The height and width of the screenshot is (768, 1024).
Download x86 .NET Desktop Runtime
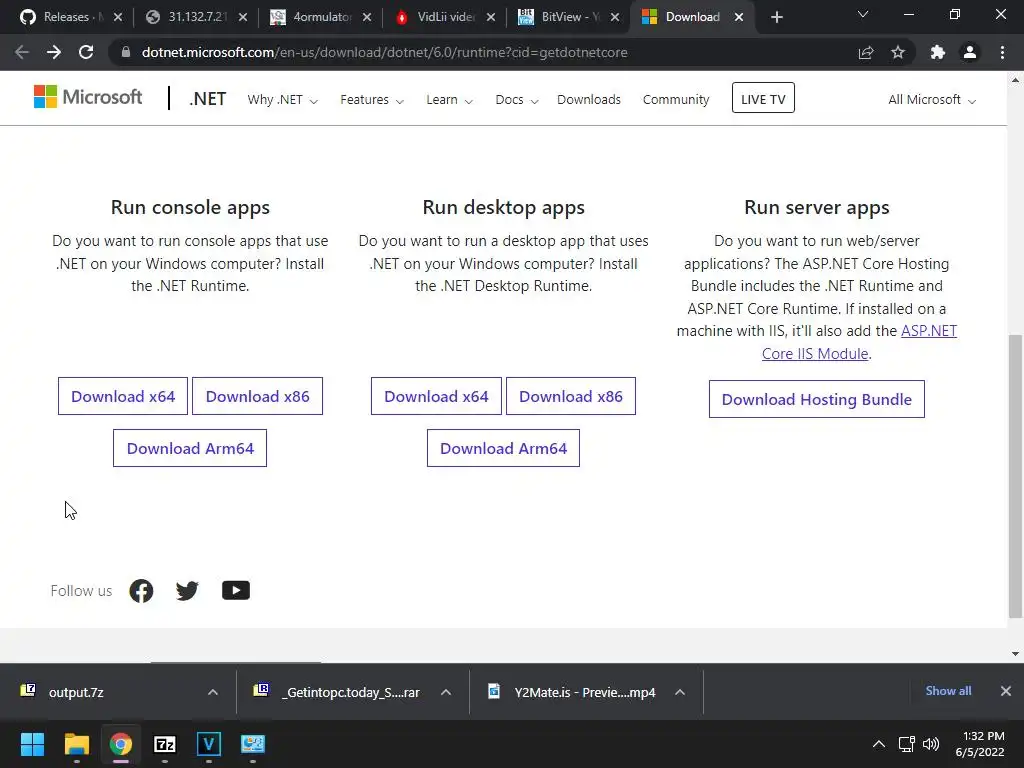pos(571,396)
